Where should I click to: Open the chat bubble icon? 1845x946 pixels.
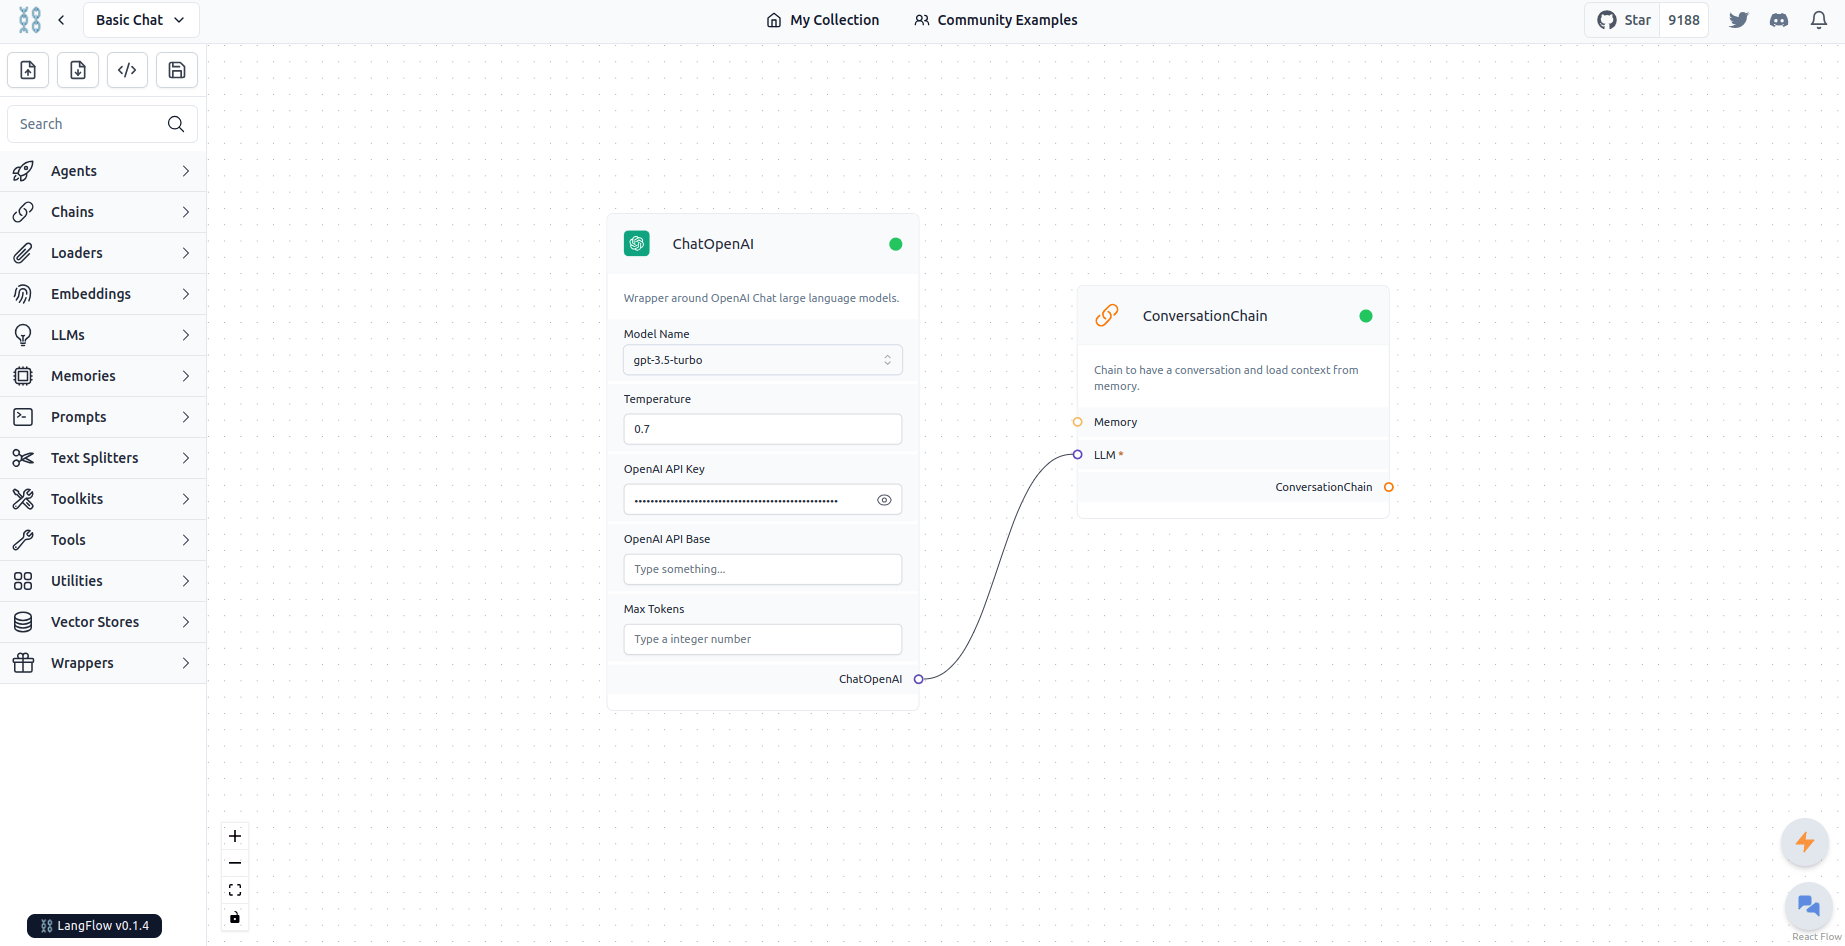[1808, 906]
